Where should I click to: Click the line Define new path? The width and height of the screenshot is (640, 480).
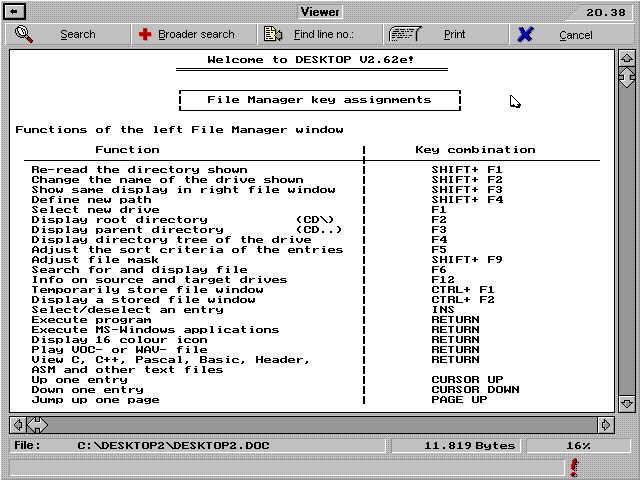pyautogui.click(x=91, y=200)
